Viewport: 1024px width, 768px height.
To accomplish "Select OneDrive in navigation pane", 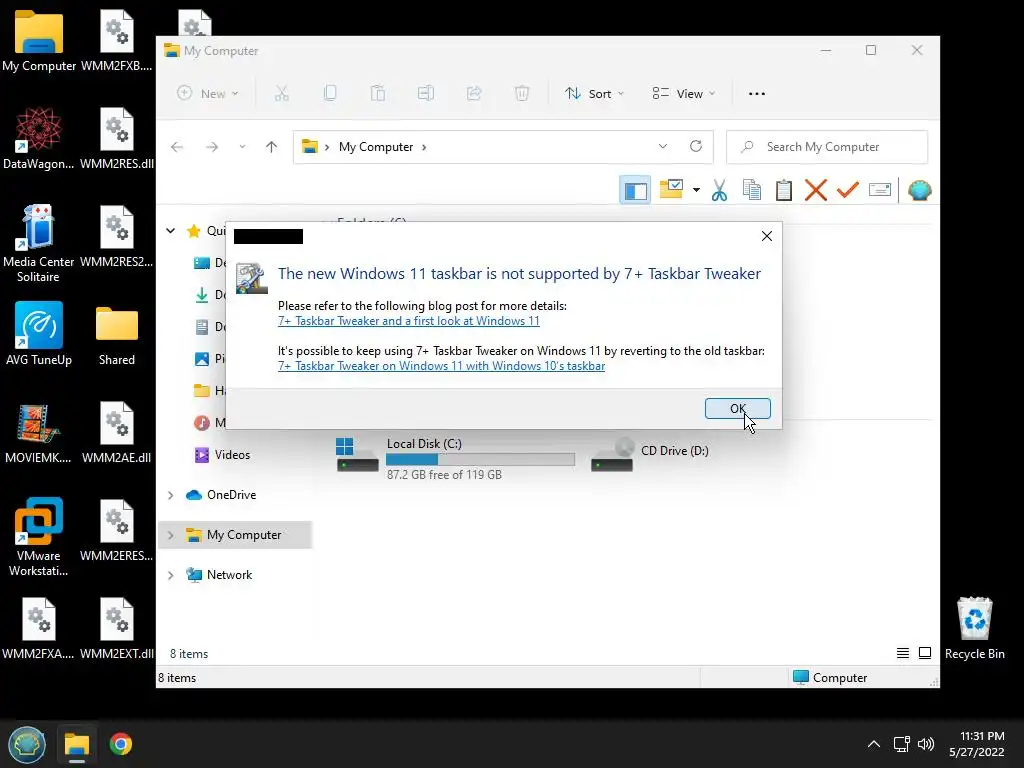I will (x=231, y=494).
